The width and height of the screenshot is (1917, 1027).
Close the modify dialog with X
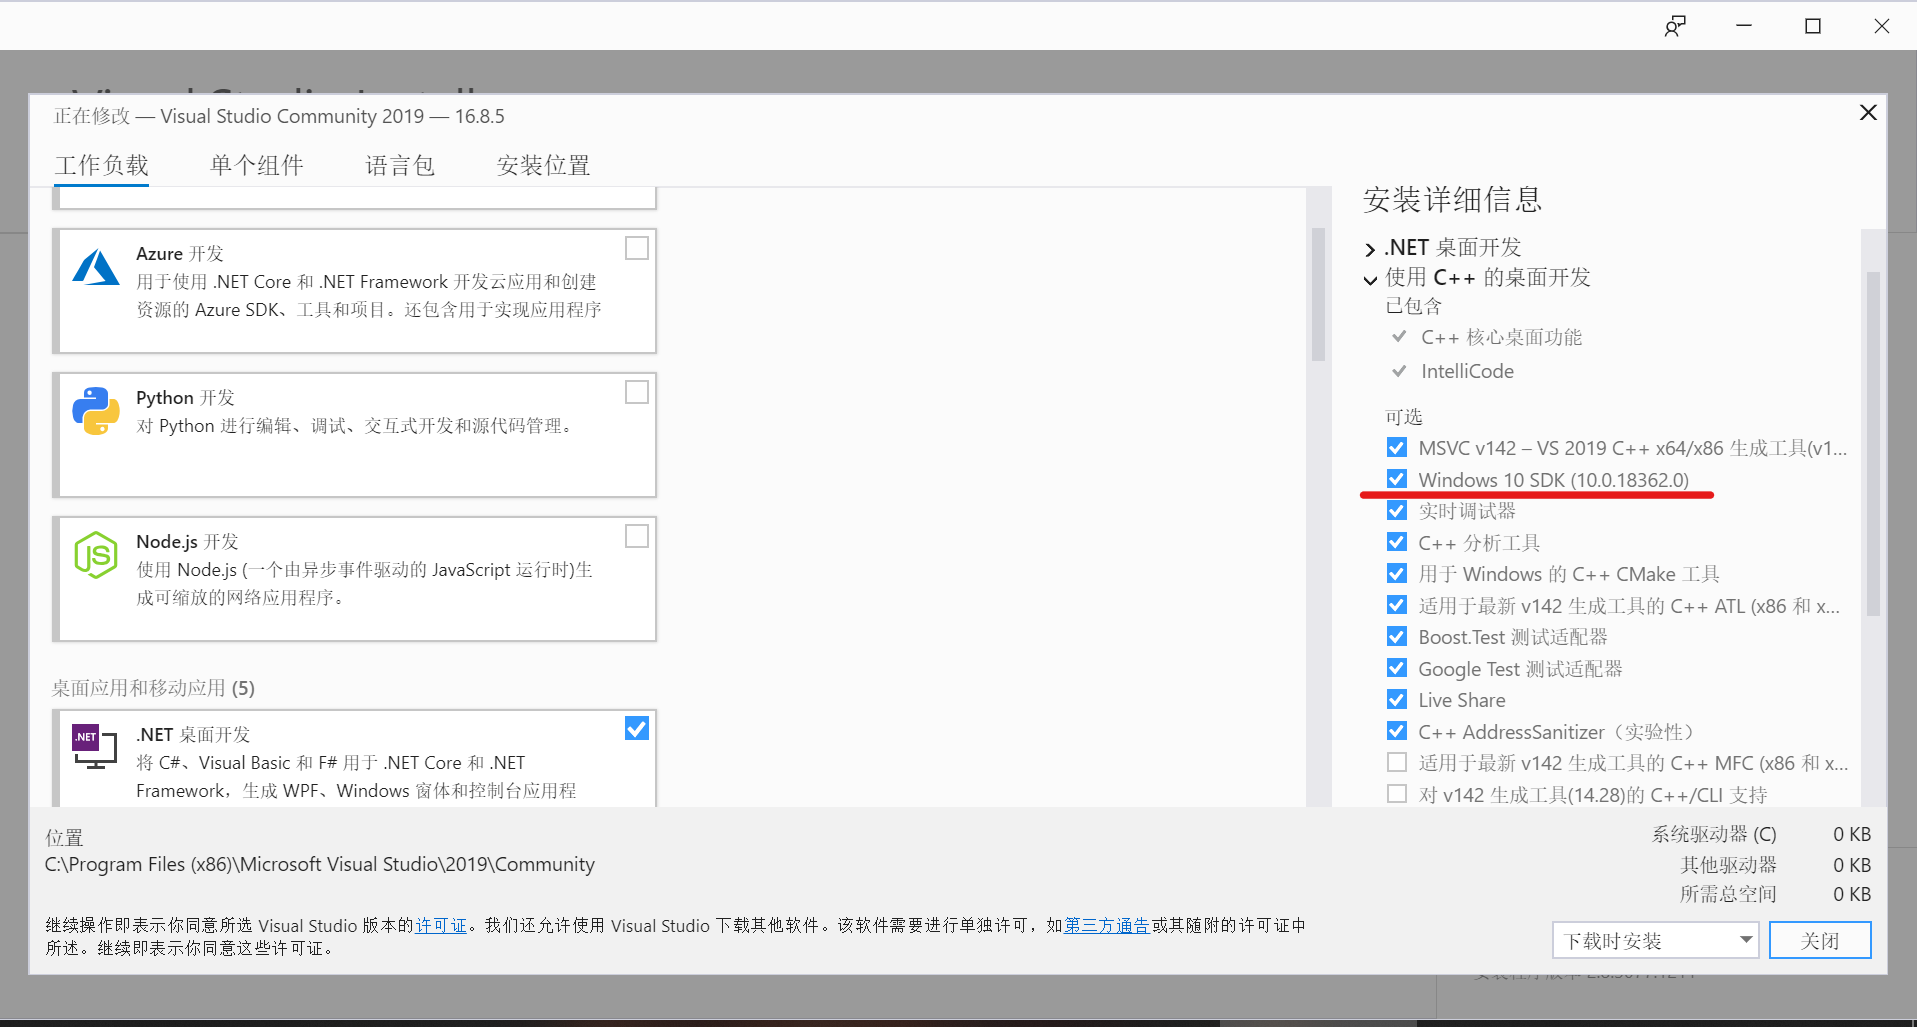pos(1868,112)
